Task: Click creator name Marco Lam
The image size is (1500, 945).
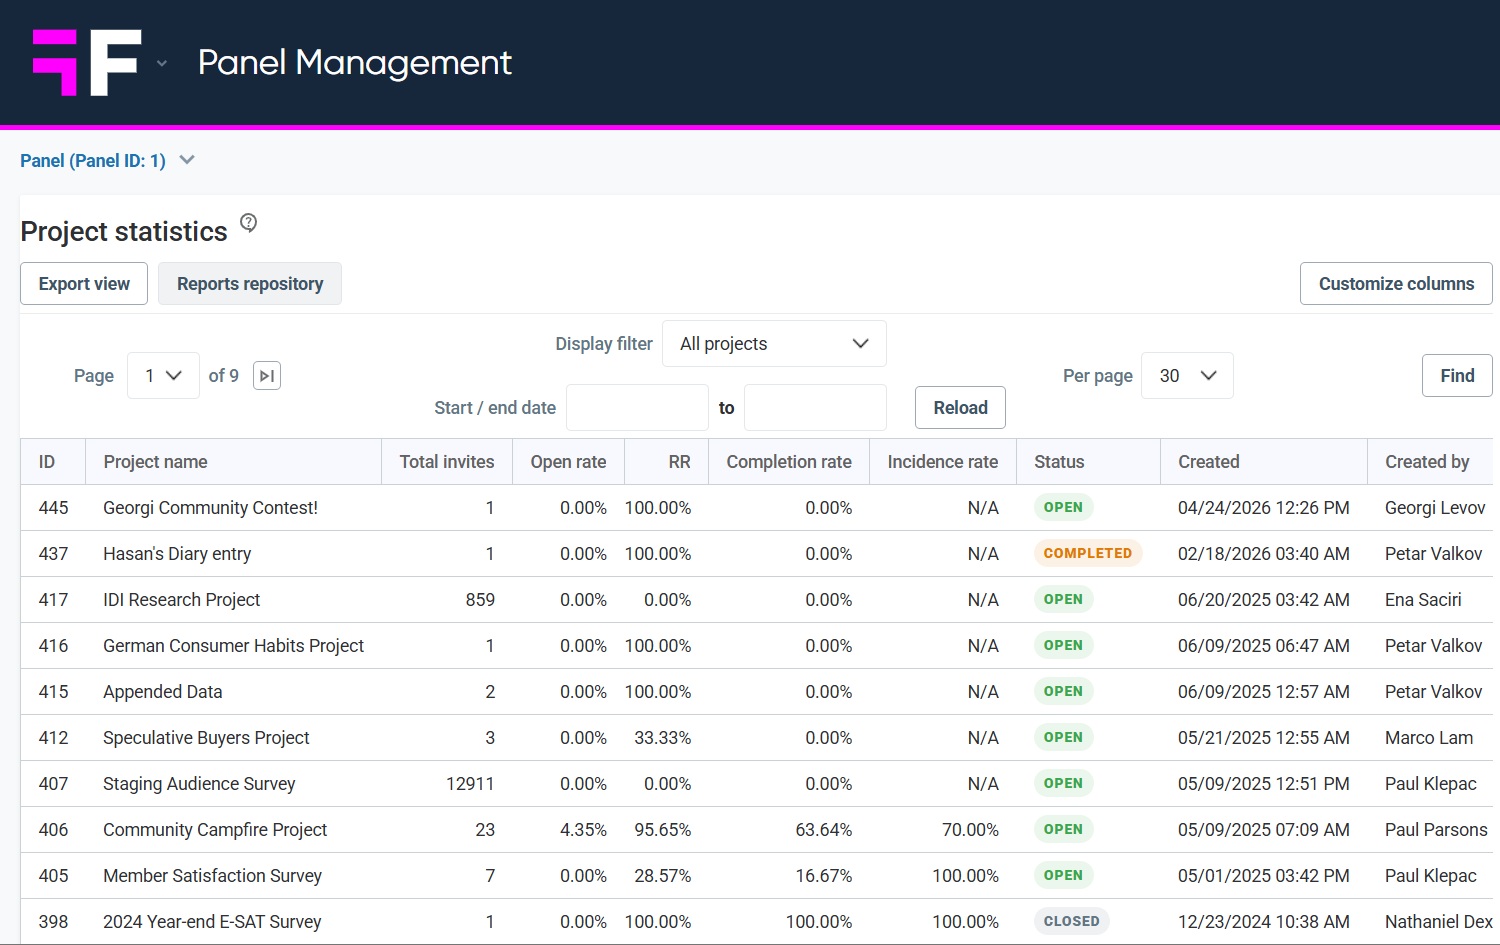Action: (x=1429, y=738)
